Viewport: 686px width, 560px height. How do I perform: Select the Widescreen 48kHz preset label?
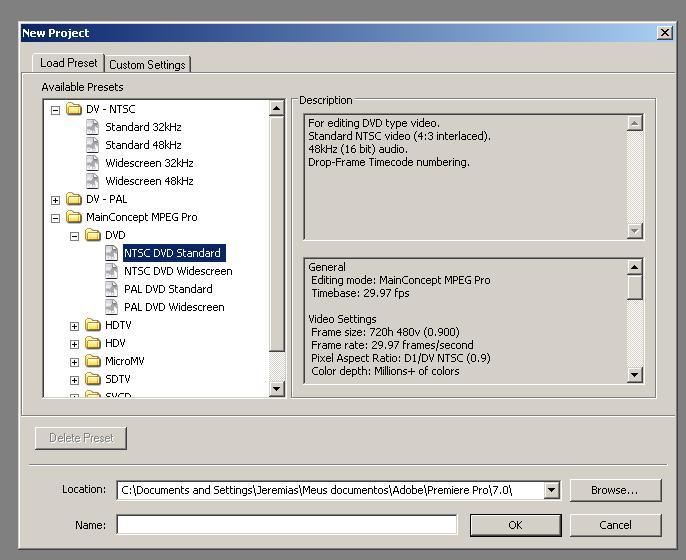(149, 181)
